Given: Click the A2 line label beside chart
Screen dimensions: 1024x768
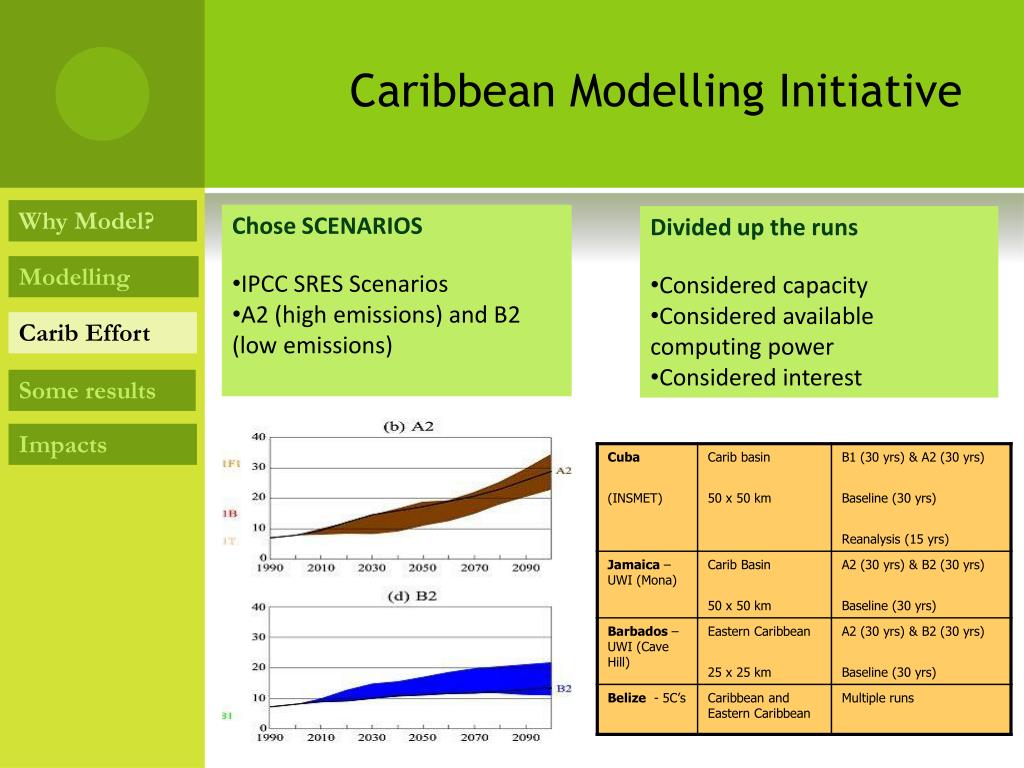Looking at the screenshot, I should click(564, 470).
